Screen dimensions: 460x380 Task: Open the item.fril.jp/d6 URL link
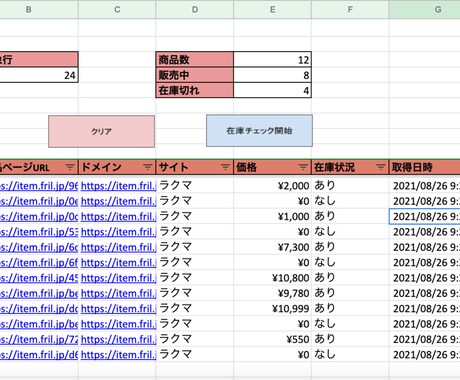coord(39,354)
